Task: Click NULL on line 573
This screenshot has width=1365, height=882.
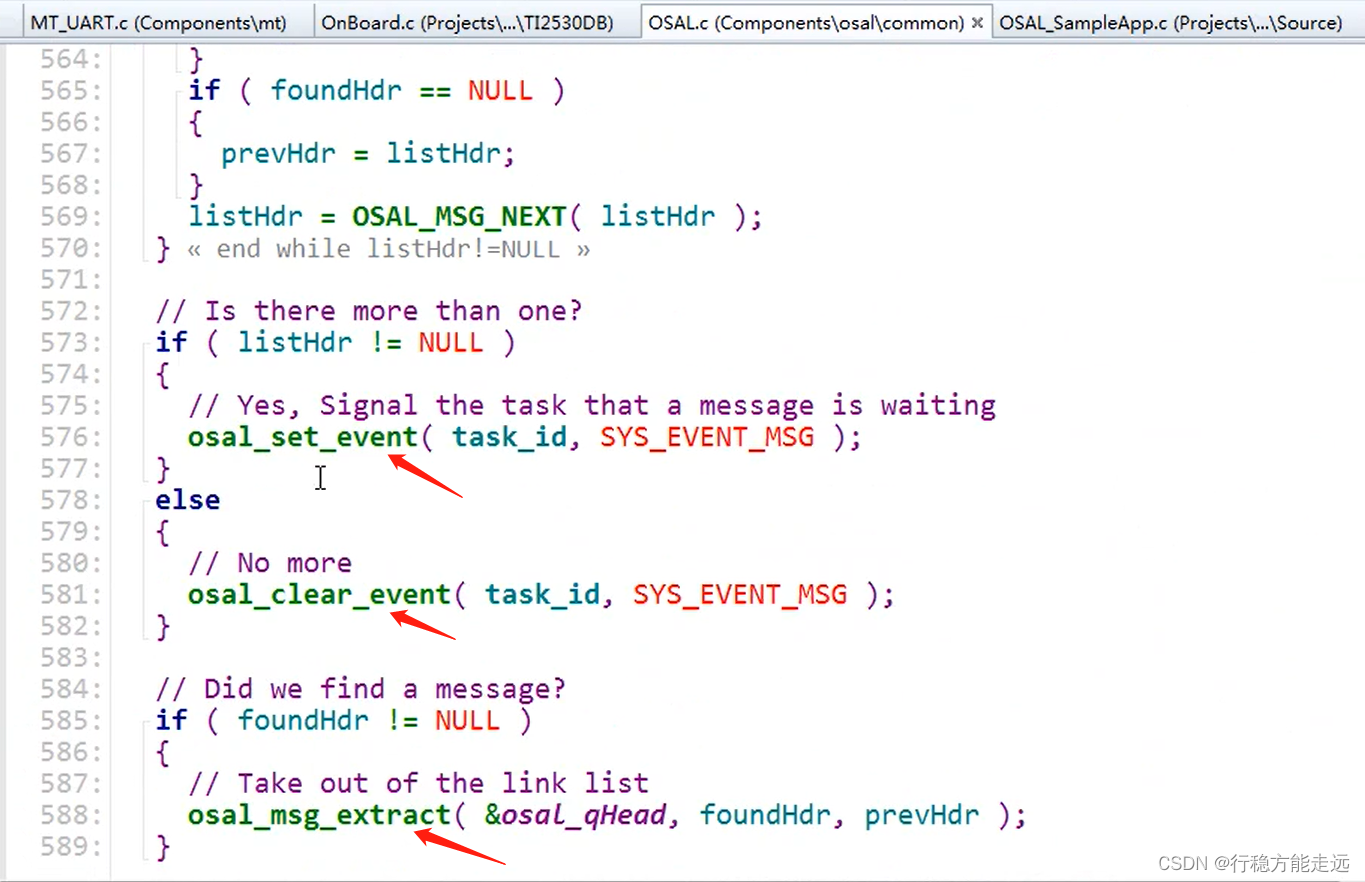Action: click(451, 343)
